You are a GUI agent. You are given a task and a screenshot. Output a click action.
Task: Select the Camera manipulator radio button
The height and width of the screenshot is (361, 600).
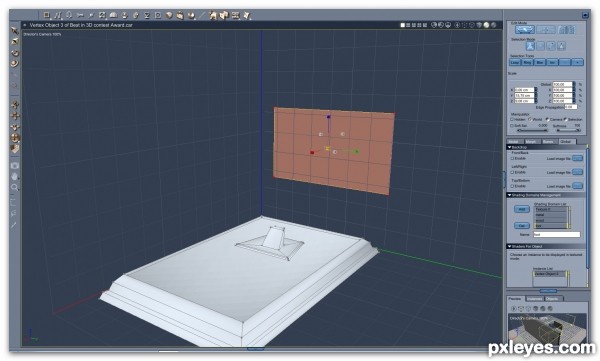pos(547,119)
